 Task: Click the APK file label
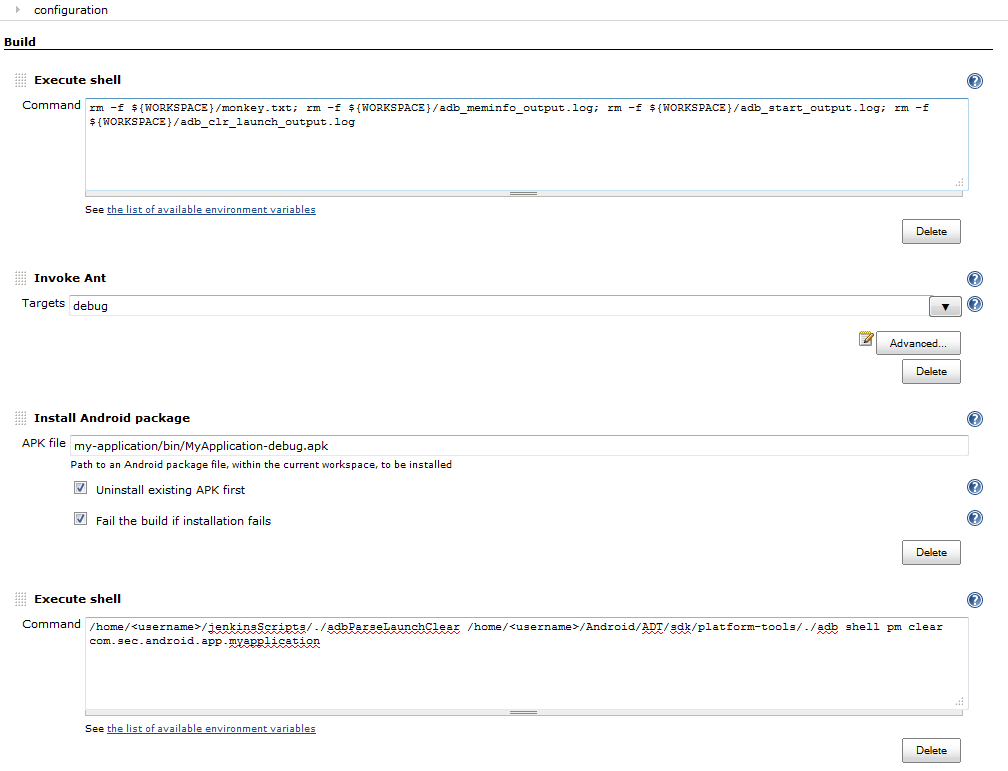pos(44,443)
